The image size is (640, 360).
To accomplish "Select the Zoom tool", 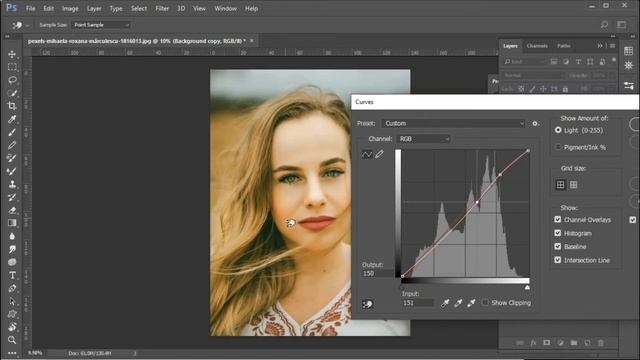I will 12,340.
